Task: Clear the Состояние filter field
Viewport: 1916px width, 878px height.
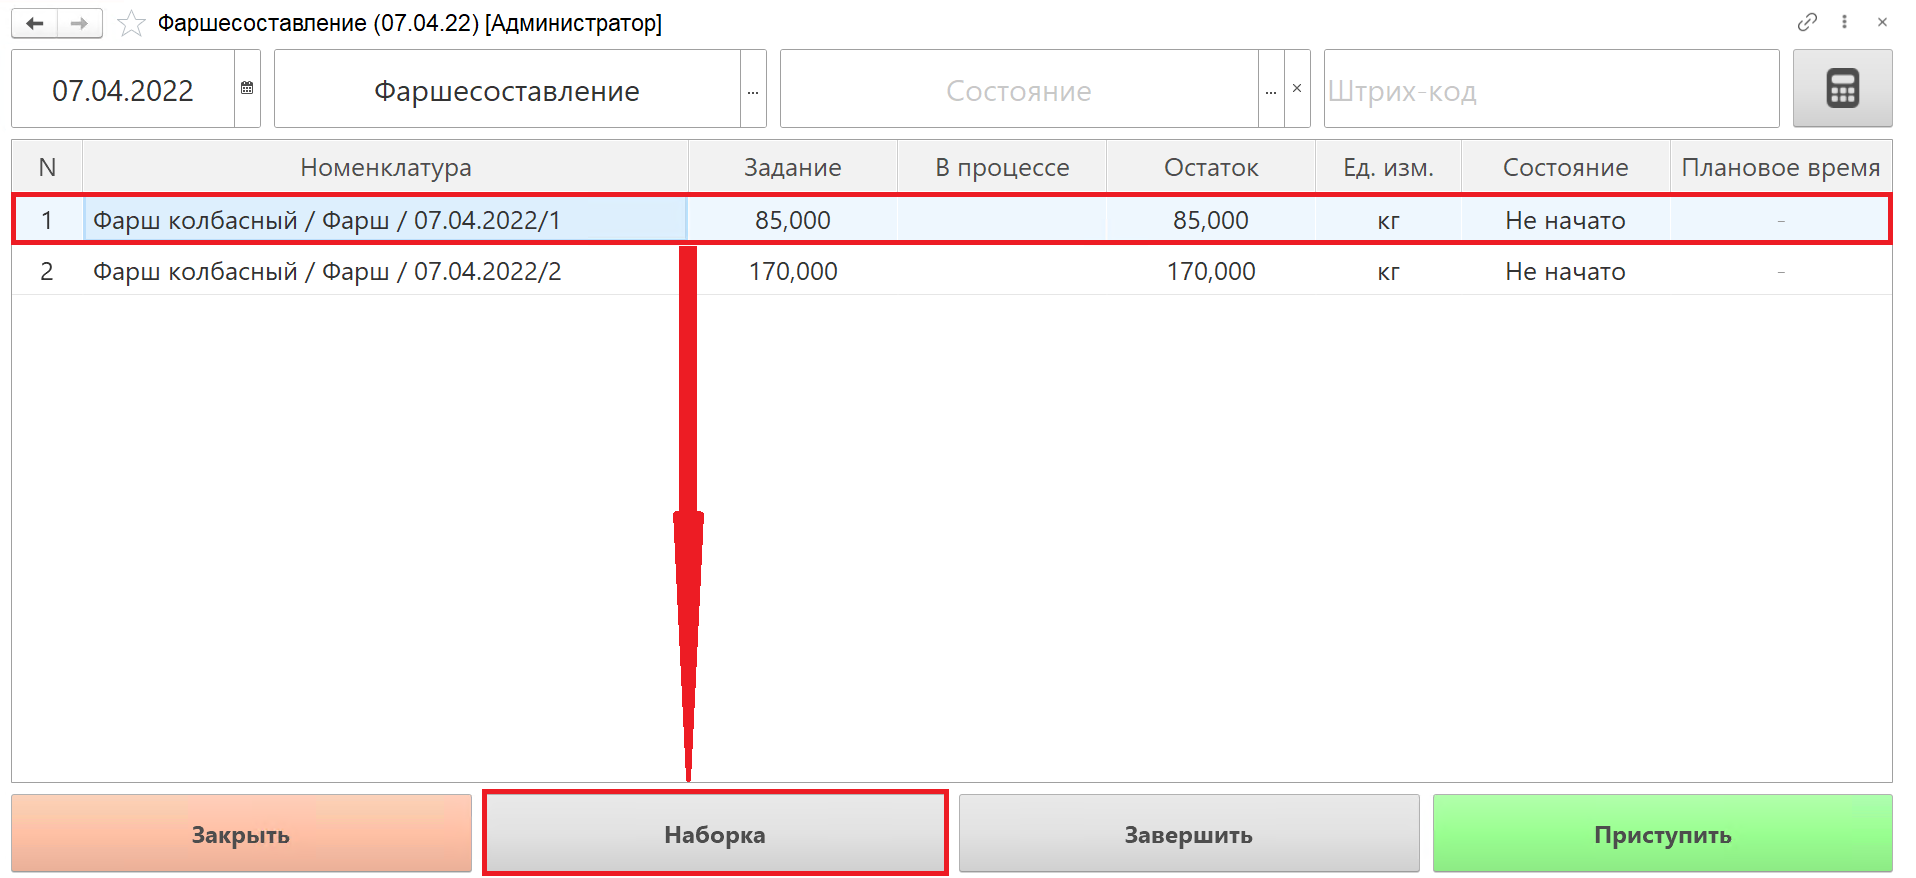Action: pyautogui.click(x=1297, y=89)
